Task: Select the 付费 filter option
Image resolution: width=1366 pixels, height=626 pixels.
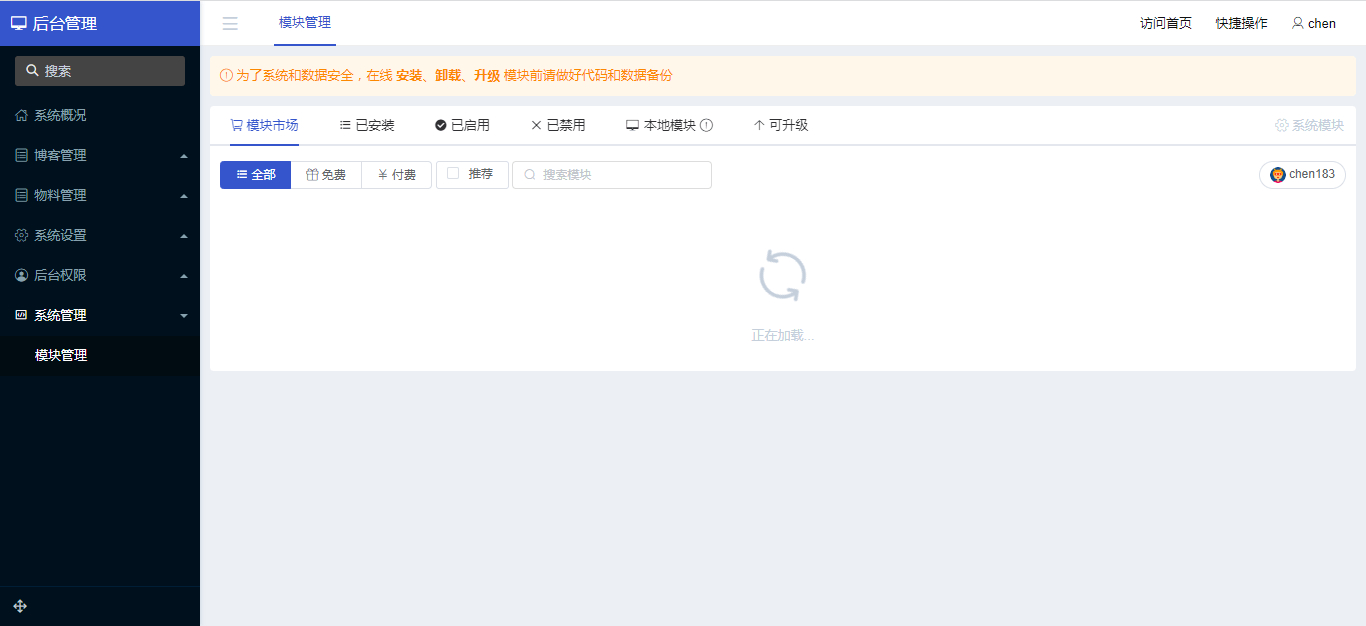Action: tap(397, 175)
